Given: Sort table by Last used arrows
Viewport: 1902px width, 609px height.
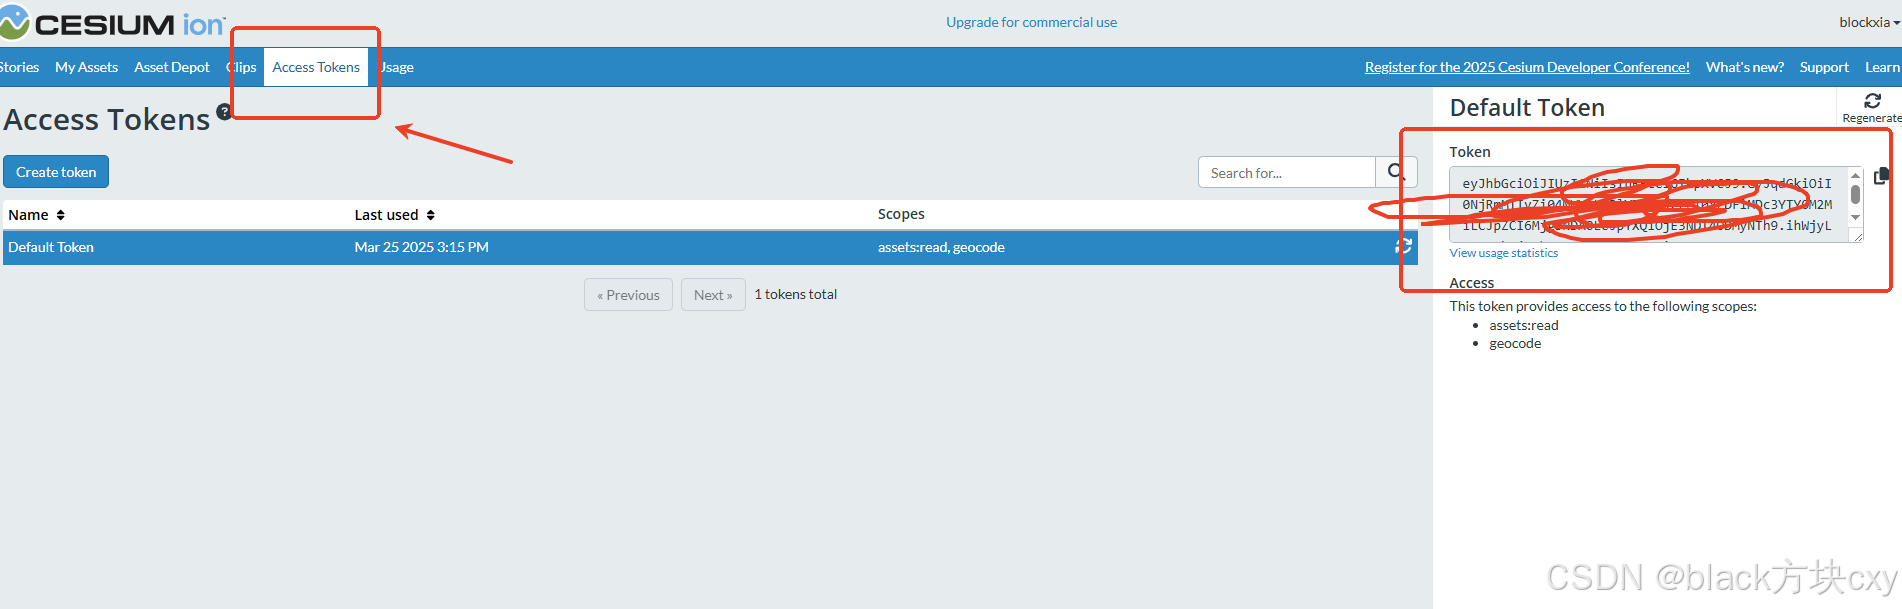Looking at the screenshot, I should 431,215.
